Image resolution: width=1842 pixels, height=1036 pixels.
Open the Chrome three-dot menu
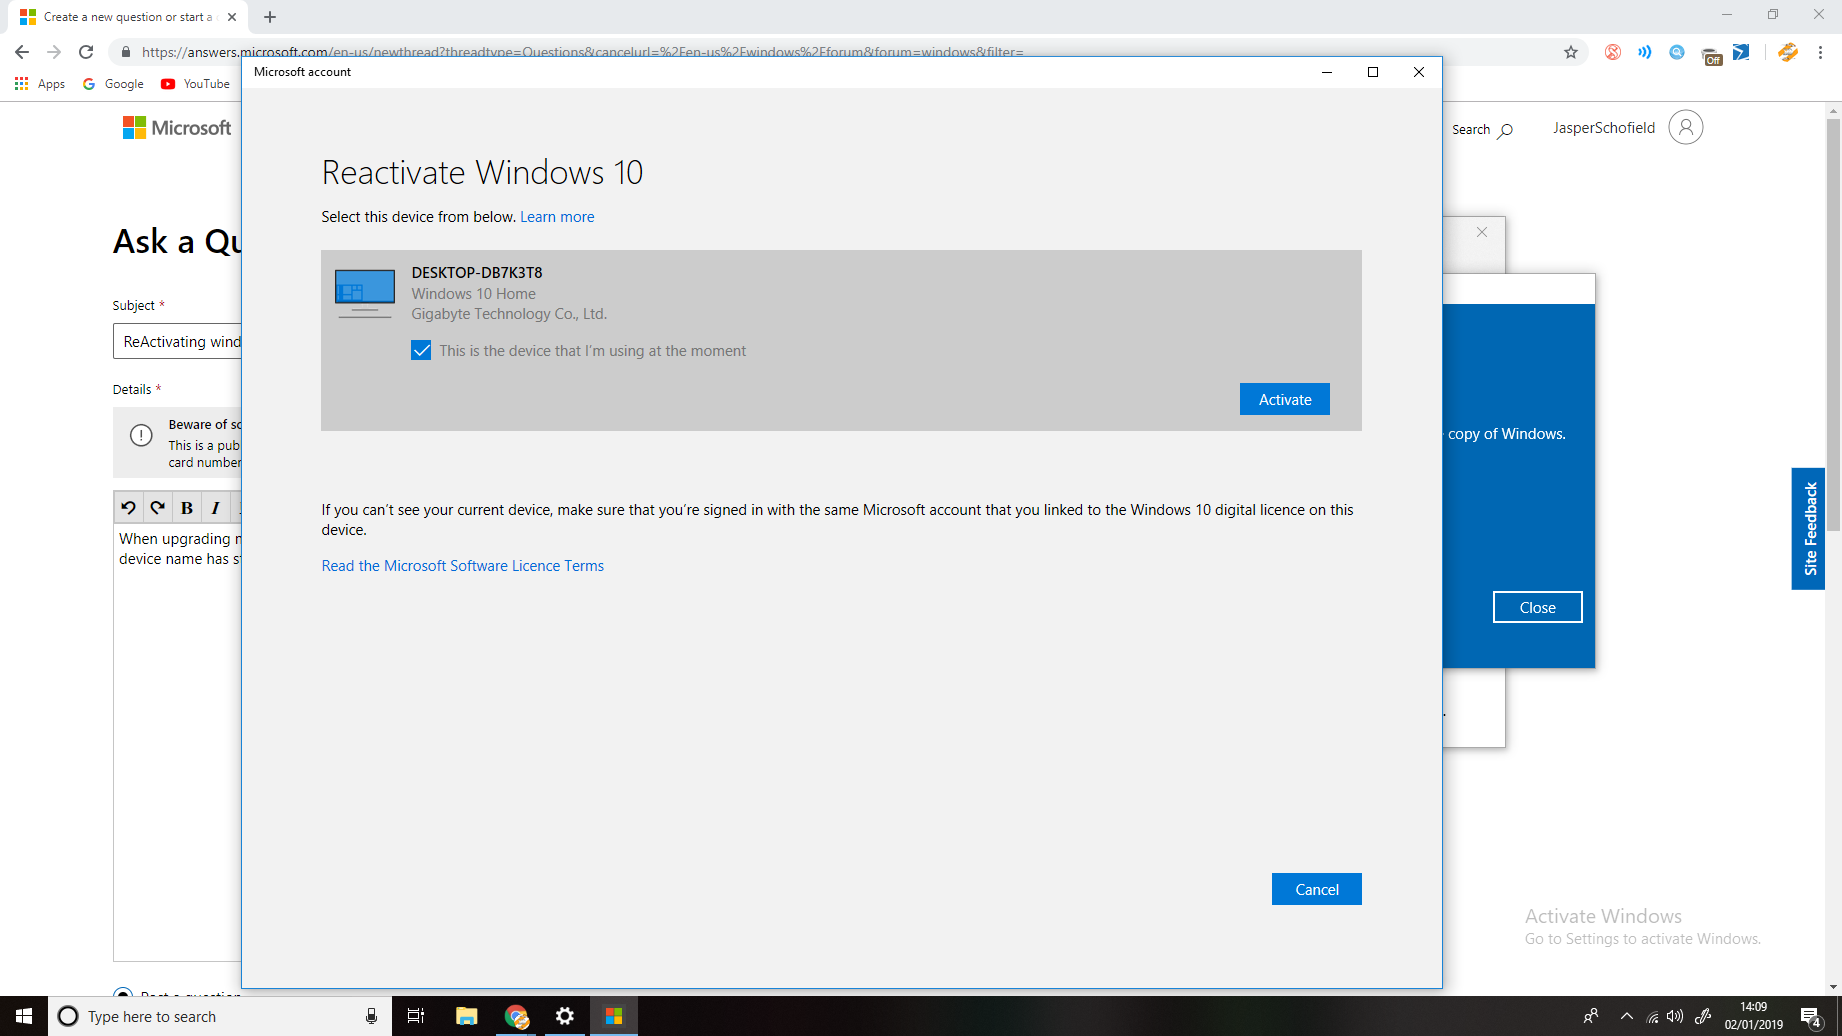tap(1821, 52)
